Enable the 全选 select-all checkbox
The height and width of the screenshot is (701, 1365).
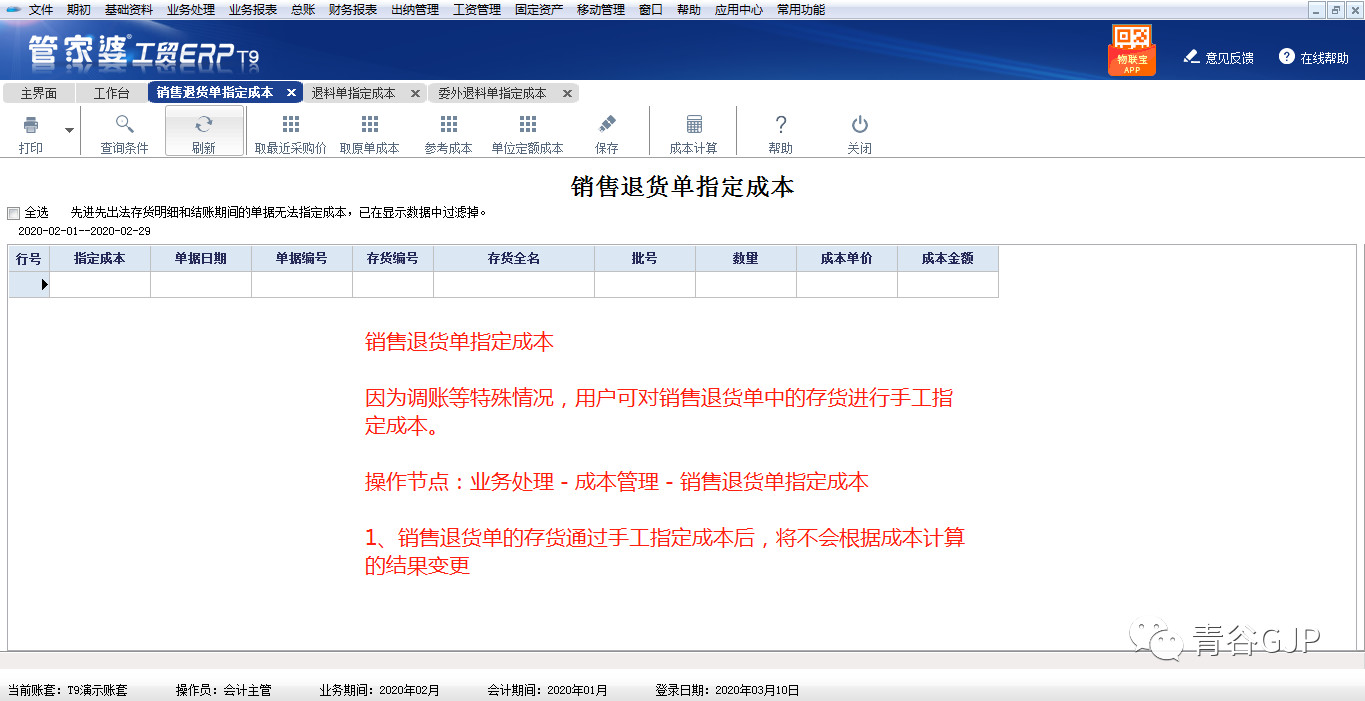click(13, 212)
